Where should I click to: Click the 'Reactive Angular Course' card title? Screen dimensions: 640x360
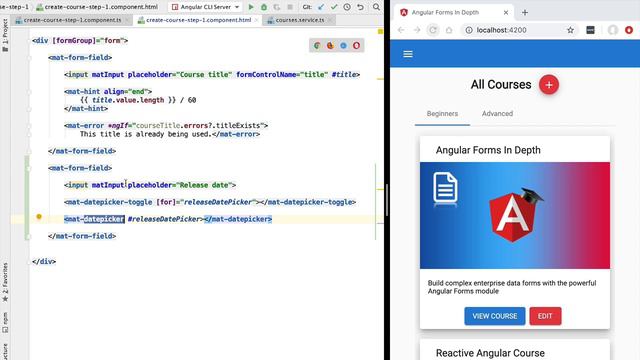[x=490, y=353]
